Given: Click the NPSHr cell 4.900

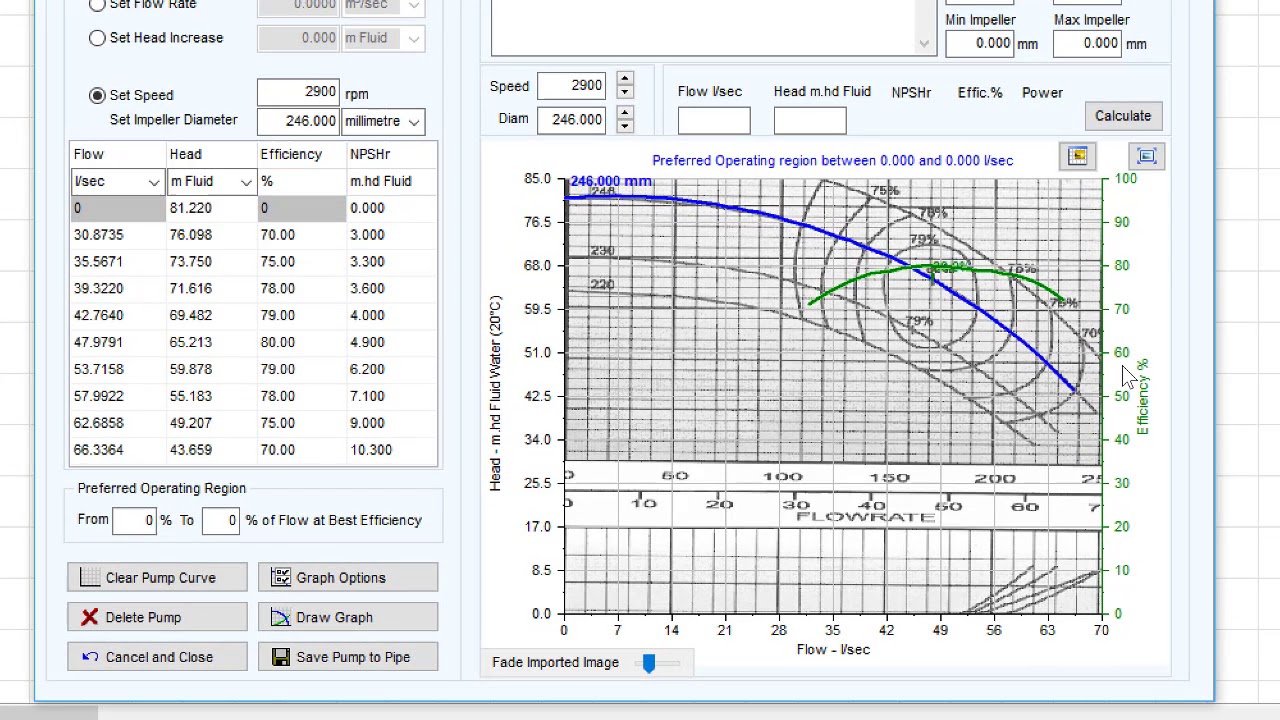Looking at the screenshot, I should (392, 342).
